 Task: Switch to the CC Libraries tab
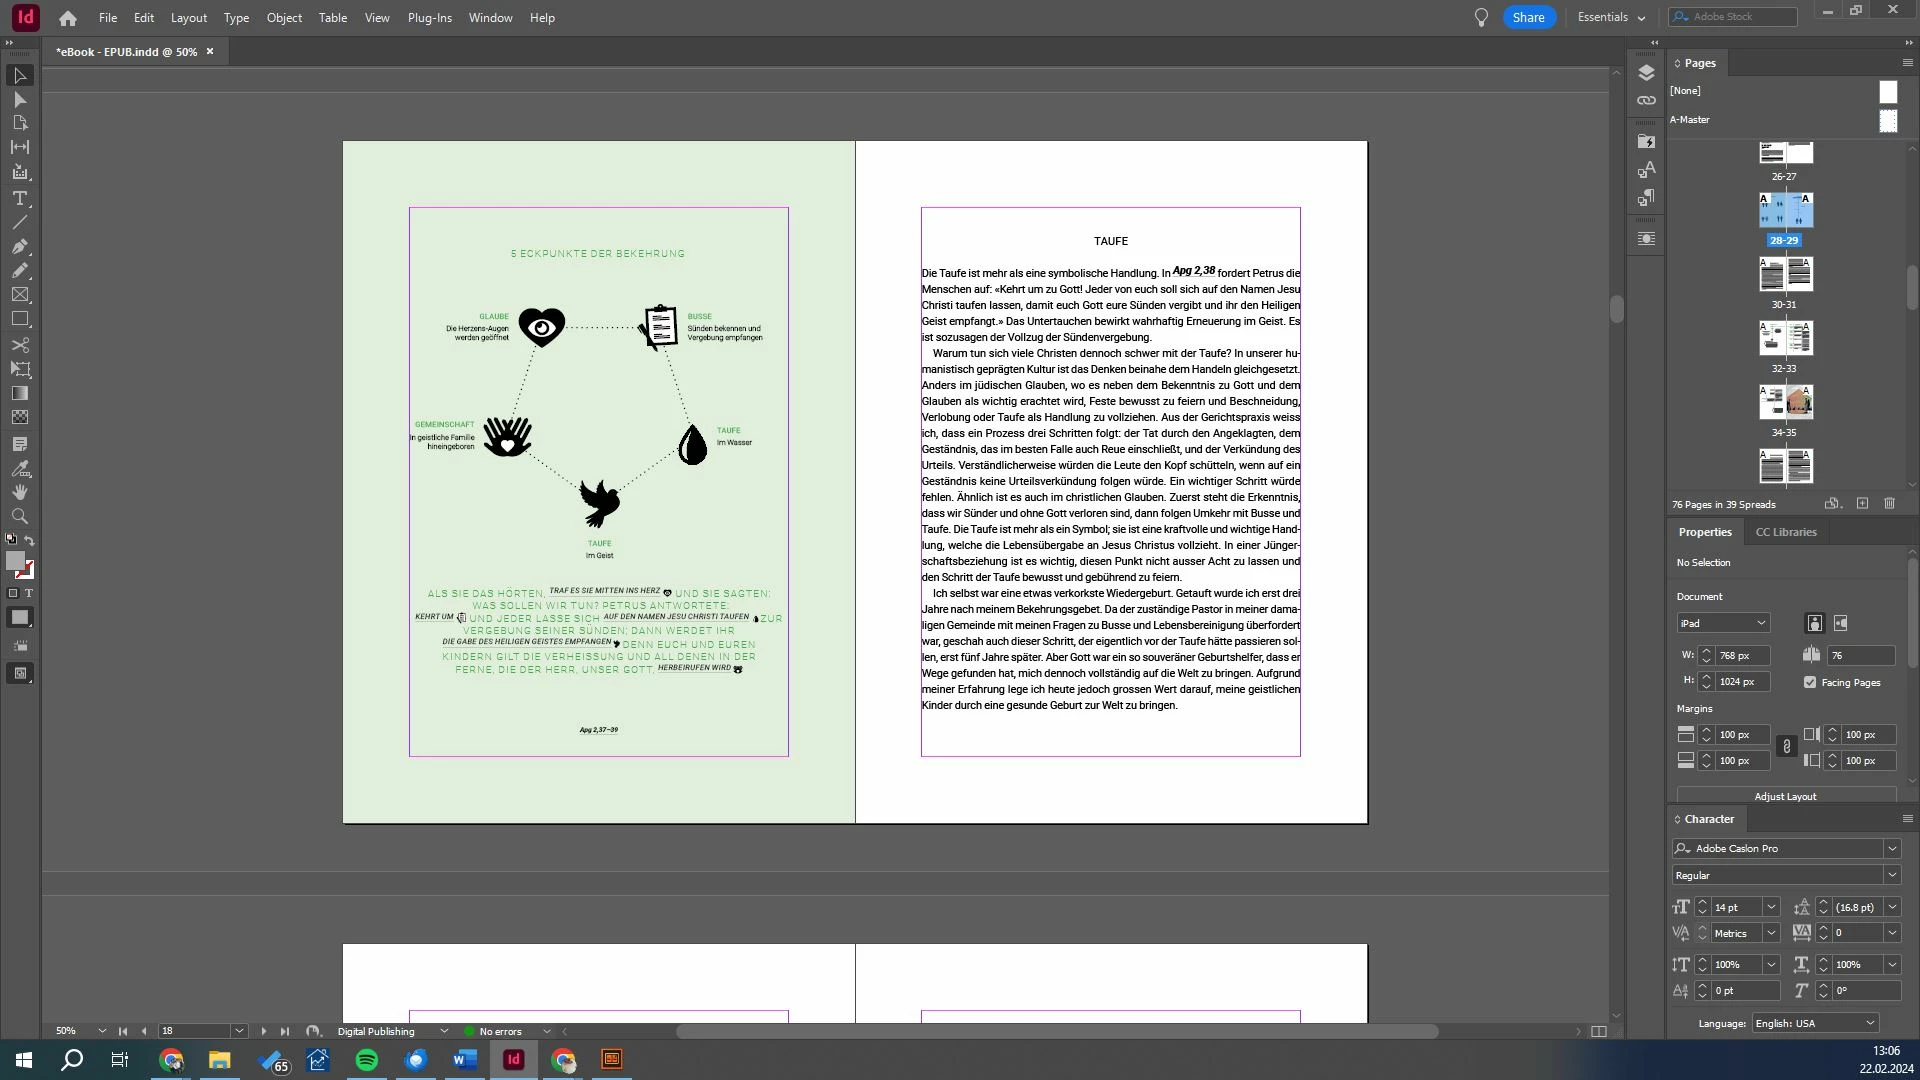tap(1785, 532)
